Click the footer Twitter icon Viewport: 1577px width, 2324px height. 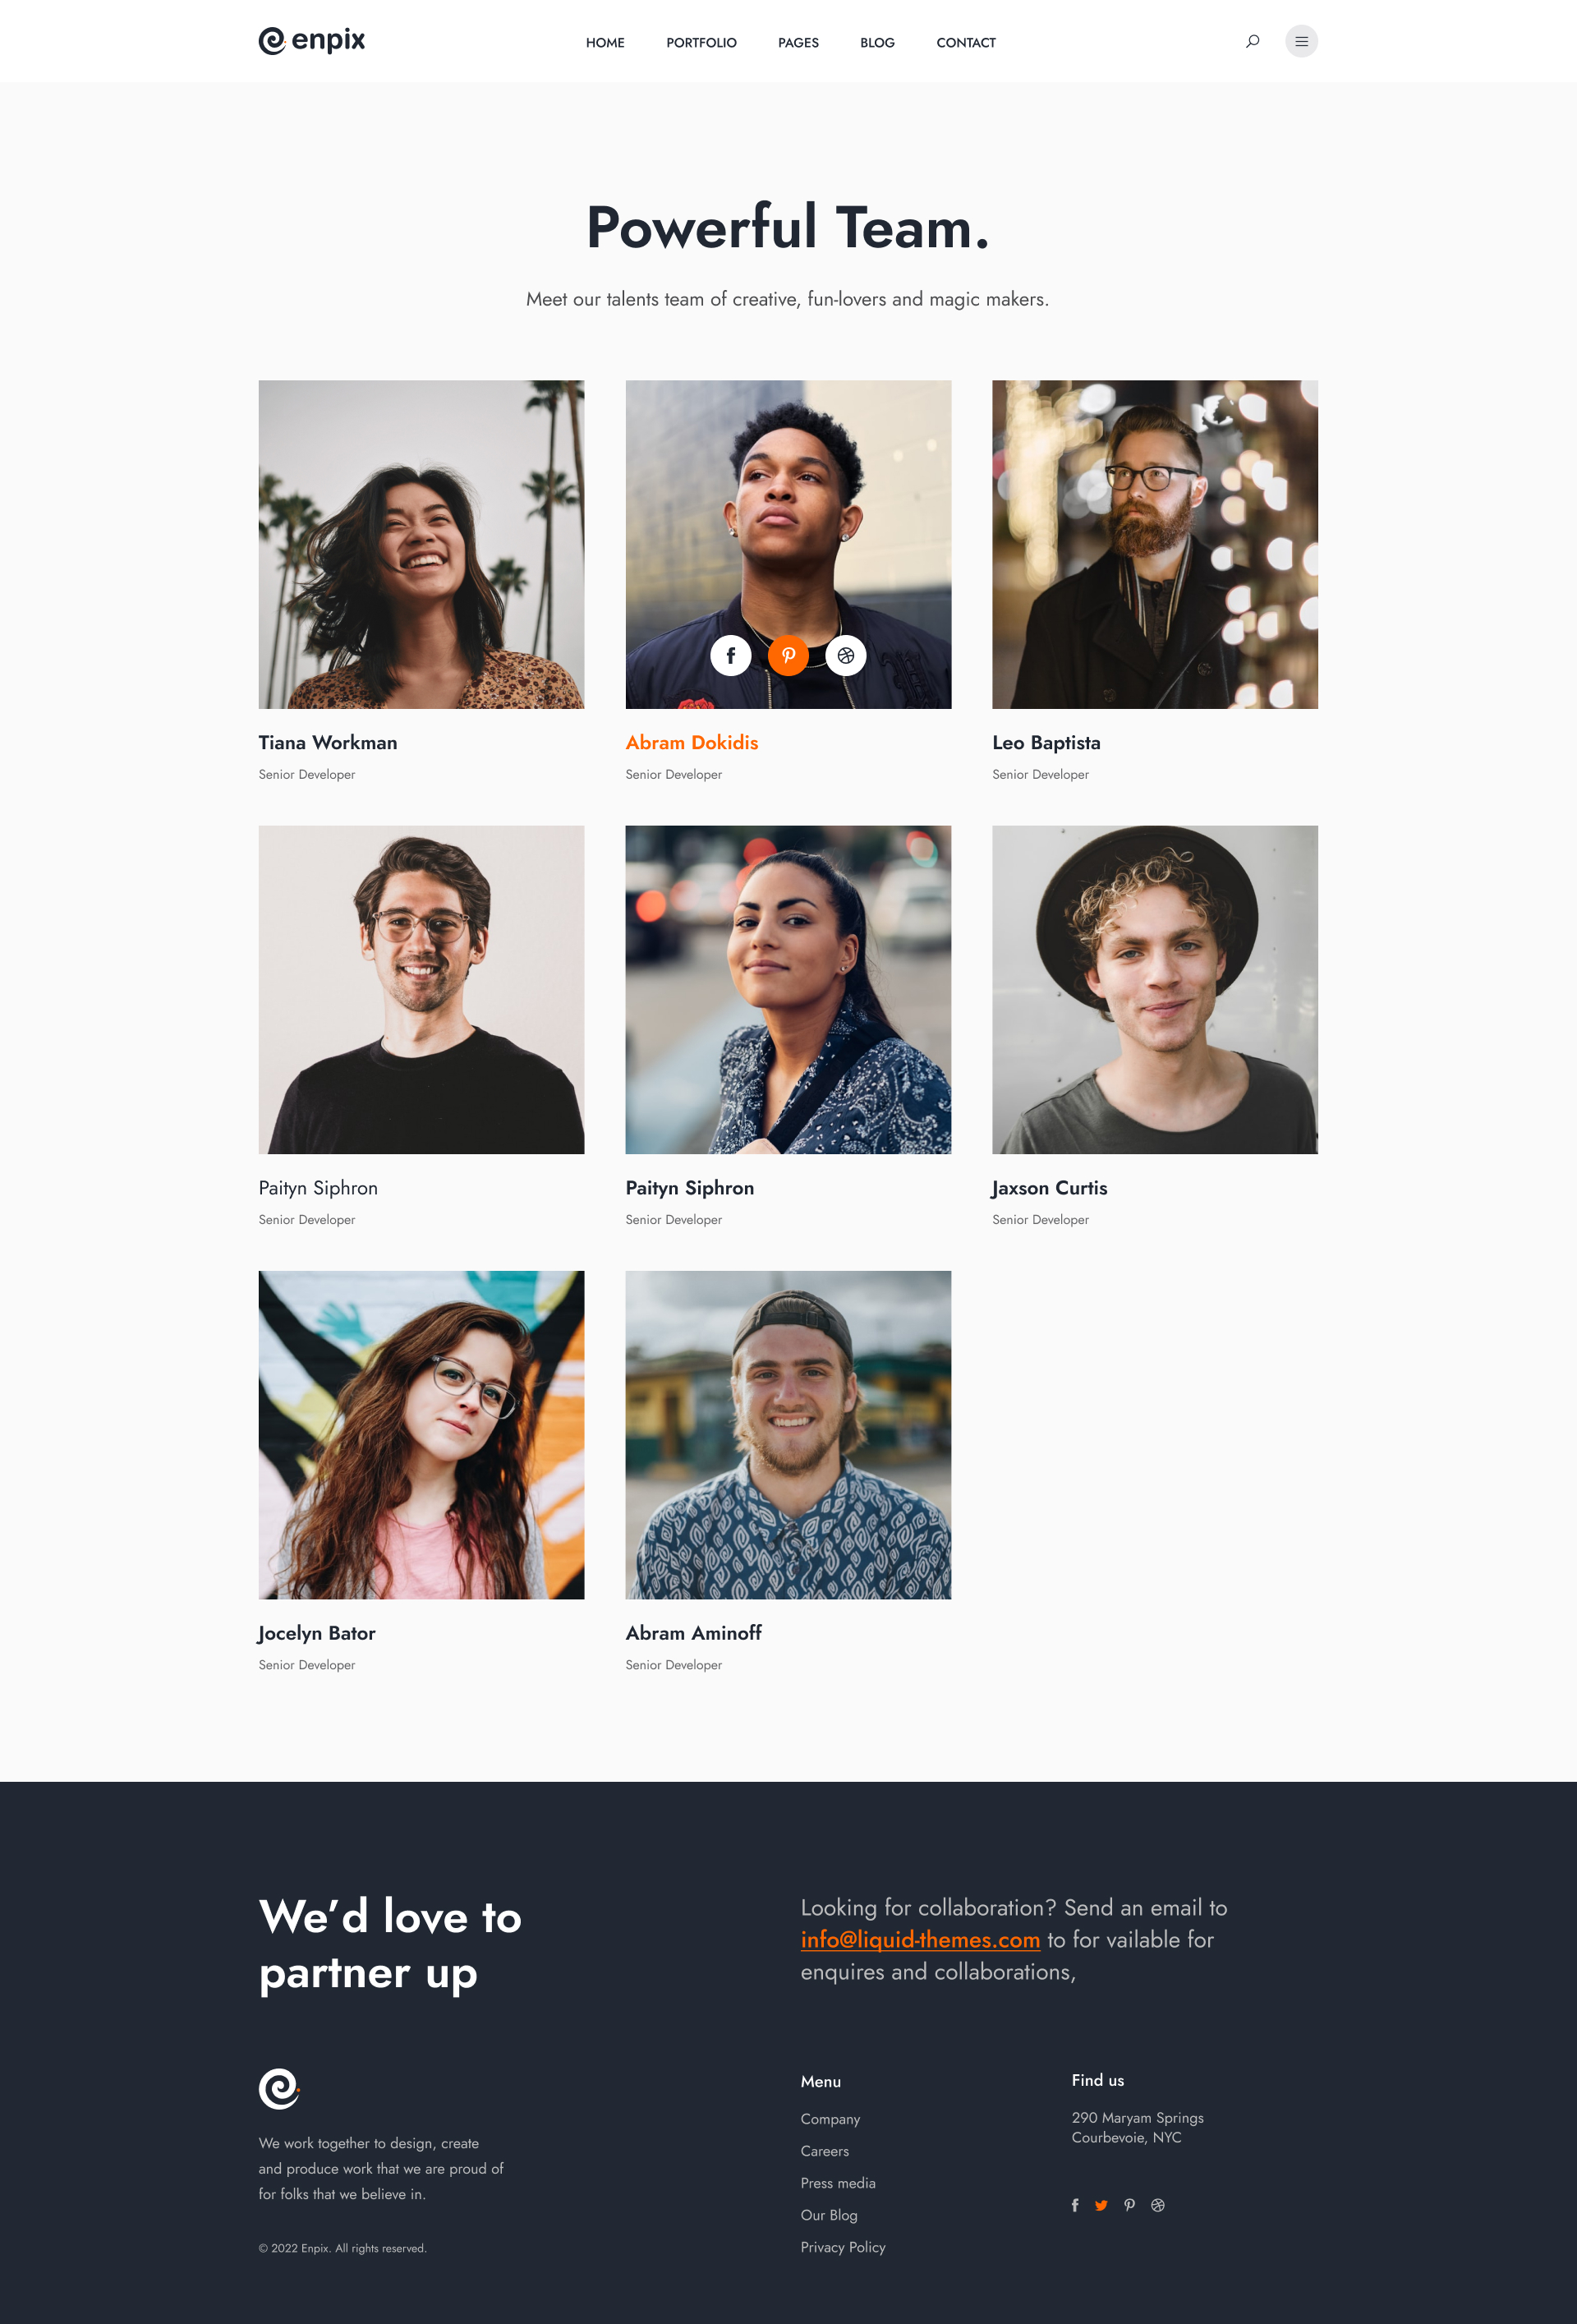click(x=1101, y=2205)
